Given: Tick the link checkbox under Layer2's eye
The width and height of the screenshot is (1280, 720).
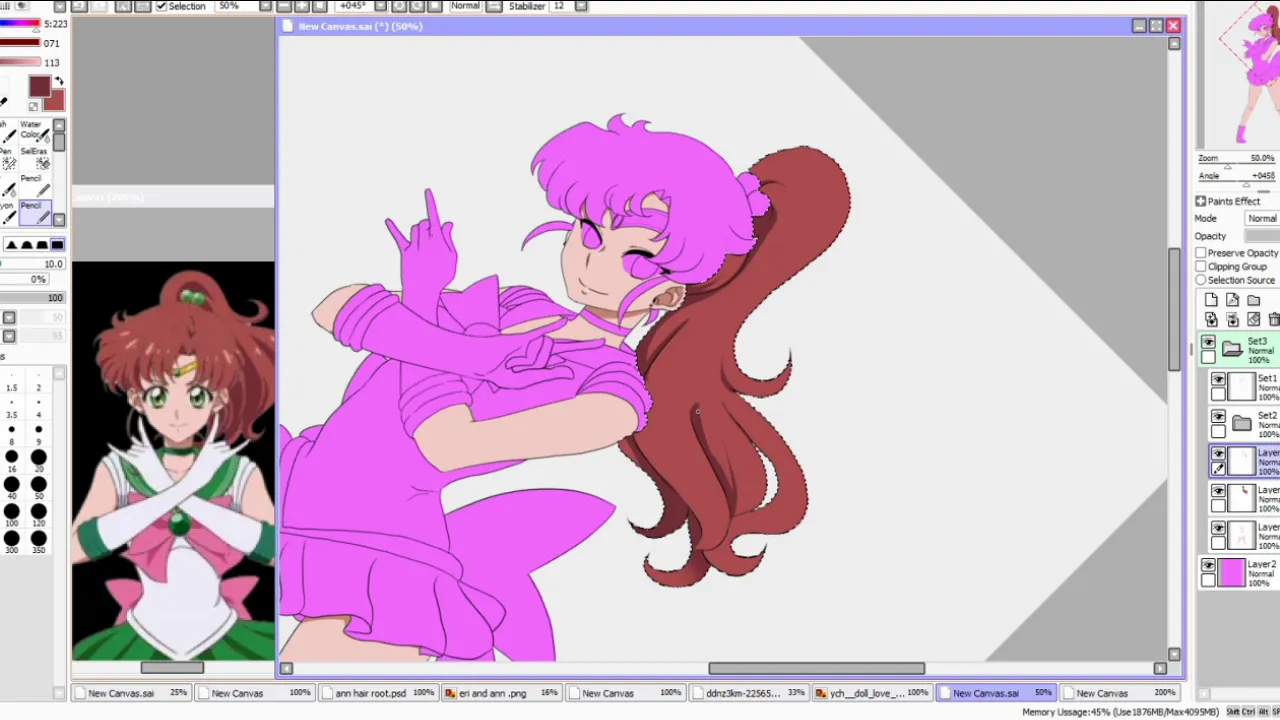Looking at the screenshot, I should point(1208,581).
